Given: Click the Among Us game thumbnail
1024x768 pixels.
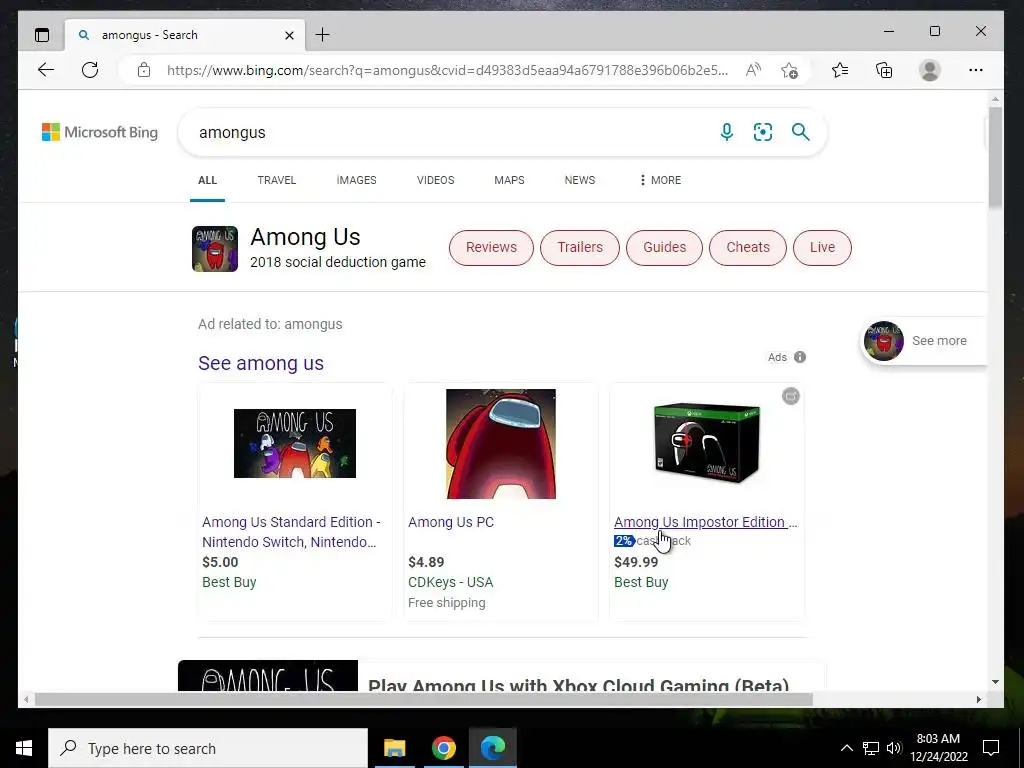Looking at the screenshot, I should click(x=215, y=249).
